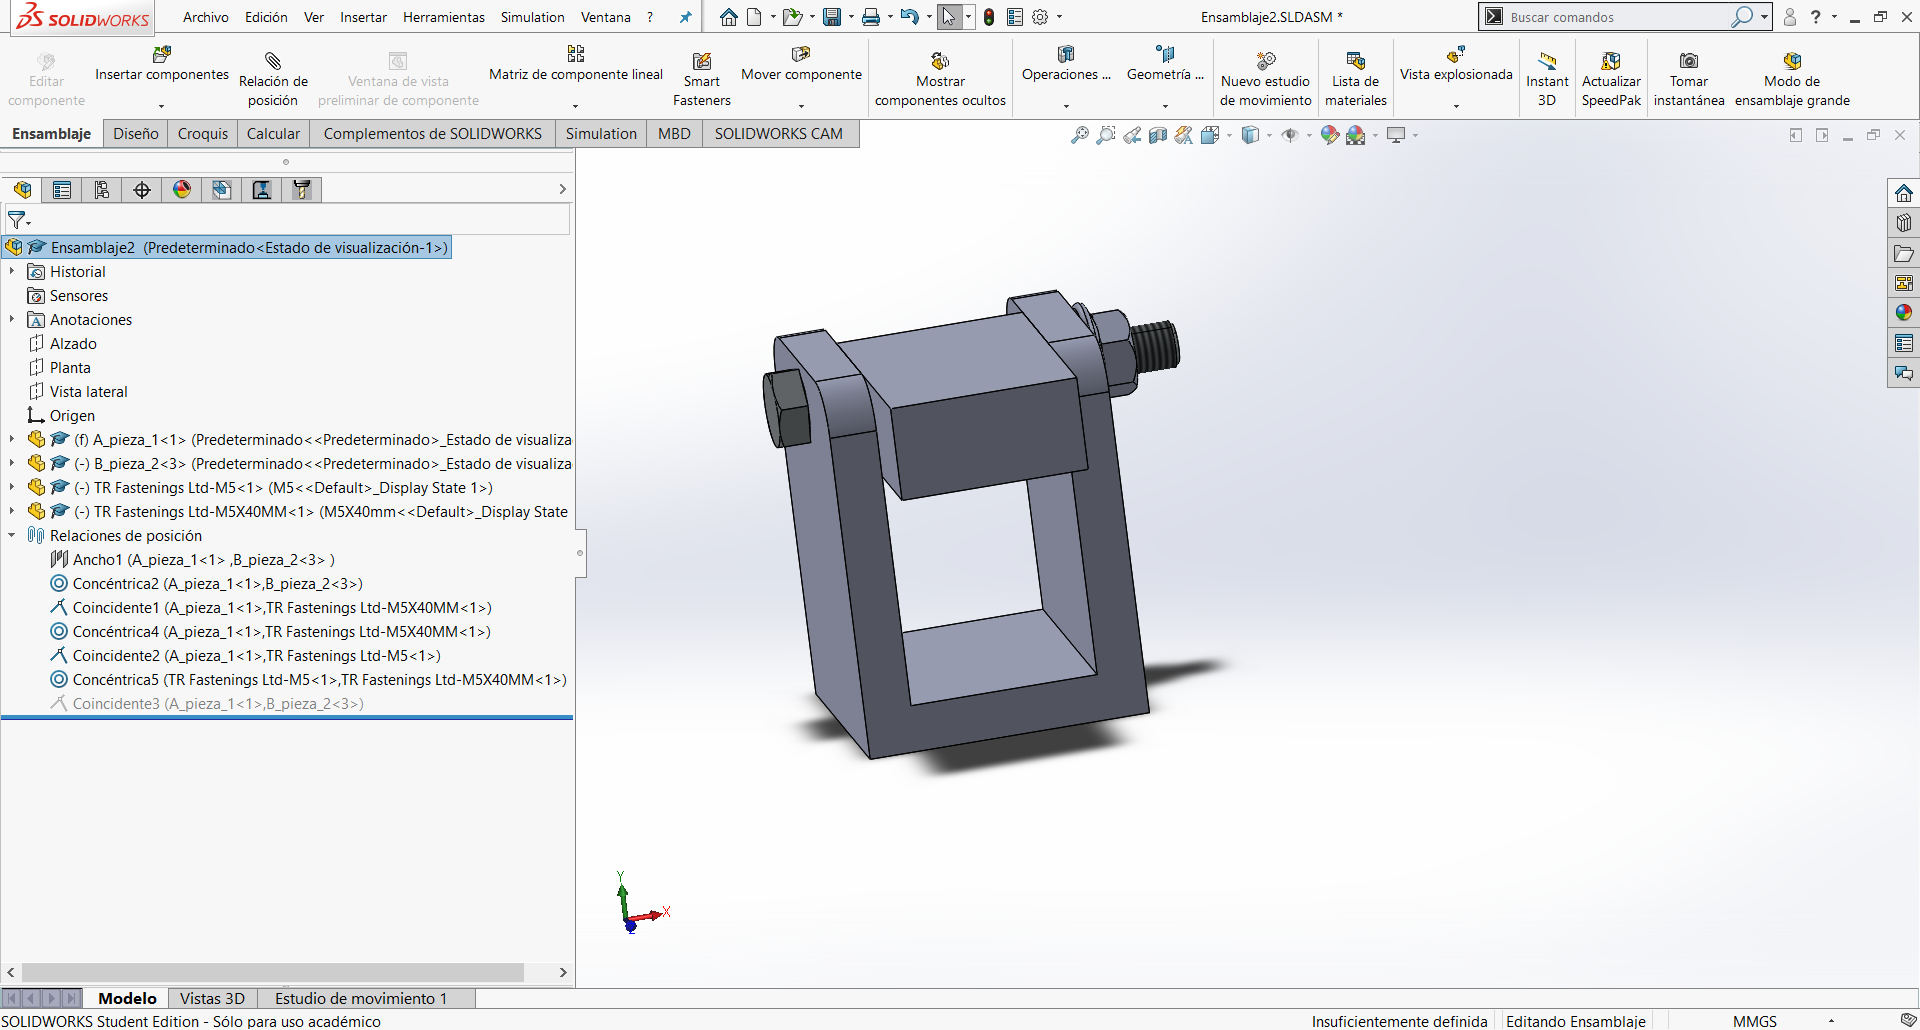
Task: Toggle Modo de ensamblaje grande
Action: [x=1791, y=62]
